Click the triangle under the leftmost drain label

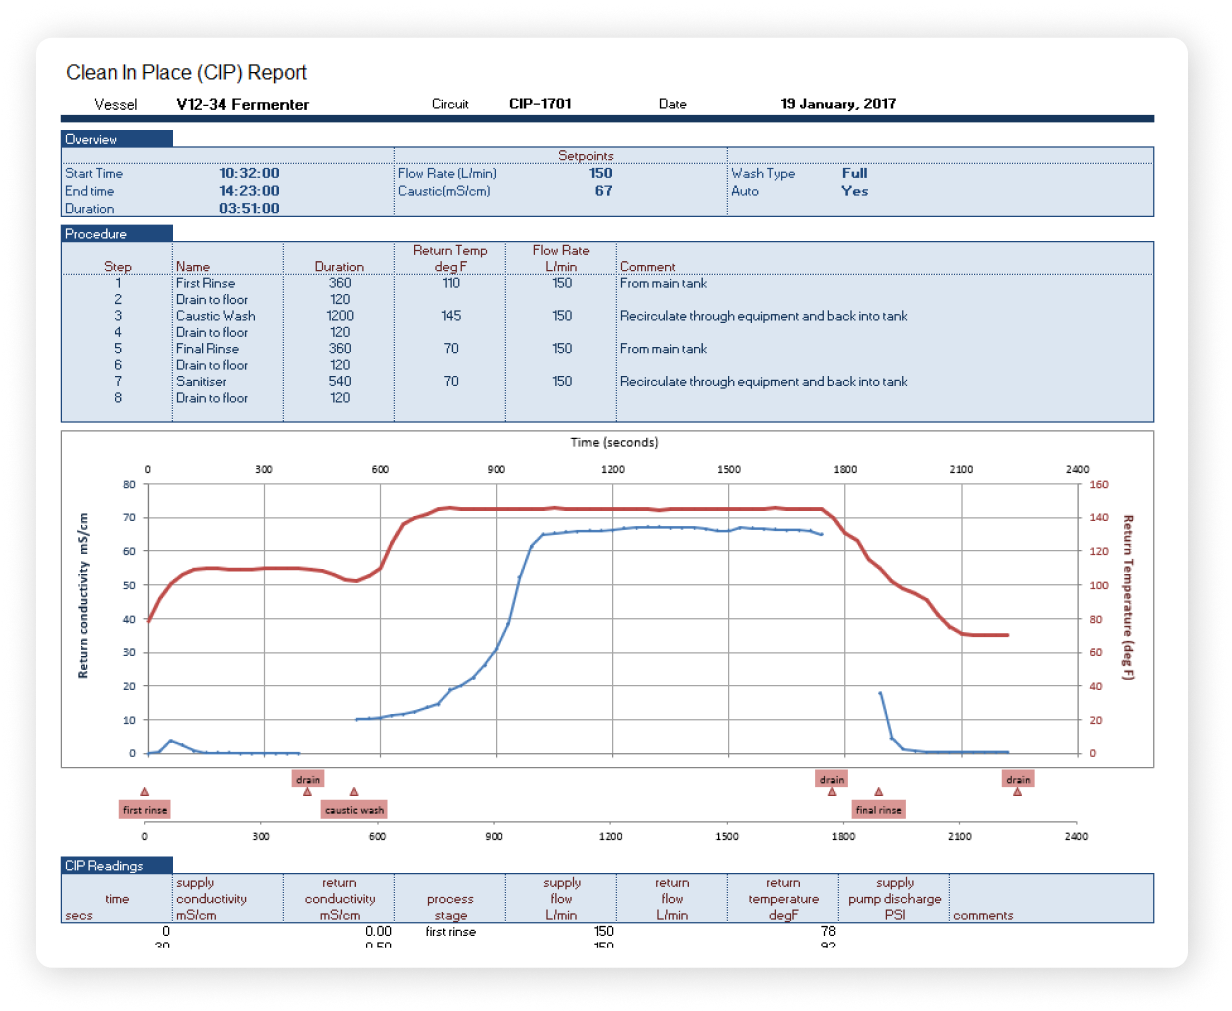coord(307,792)
